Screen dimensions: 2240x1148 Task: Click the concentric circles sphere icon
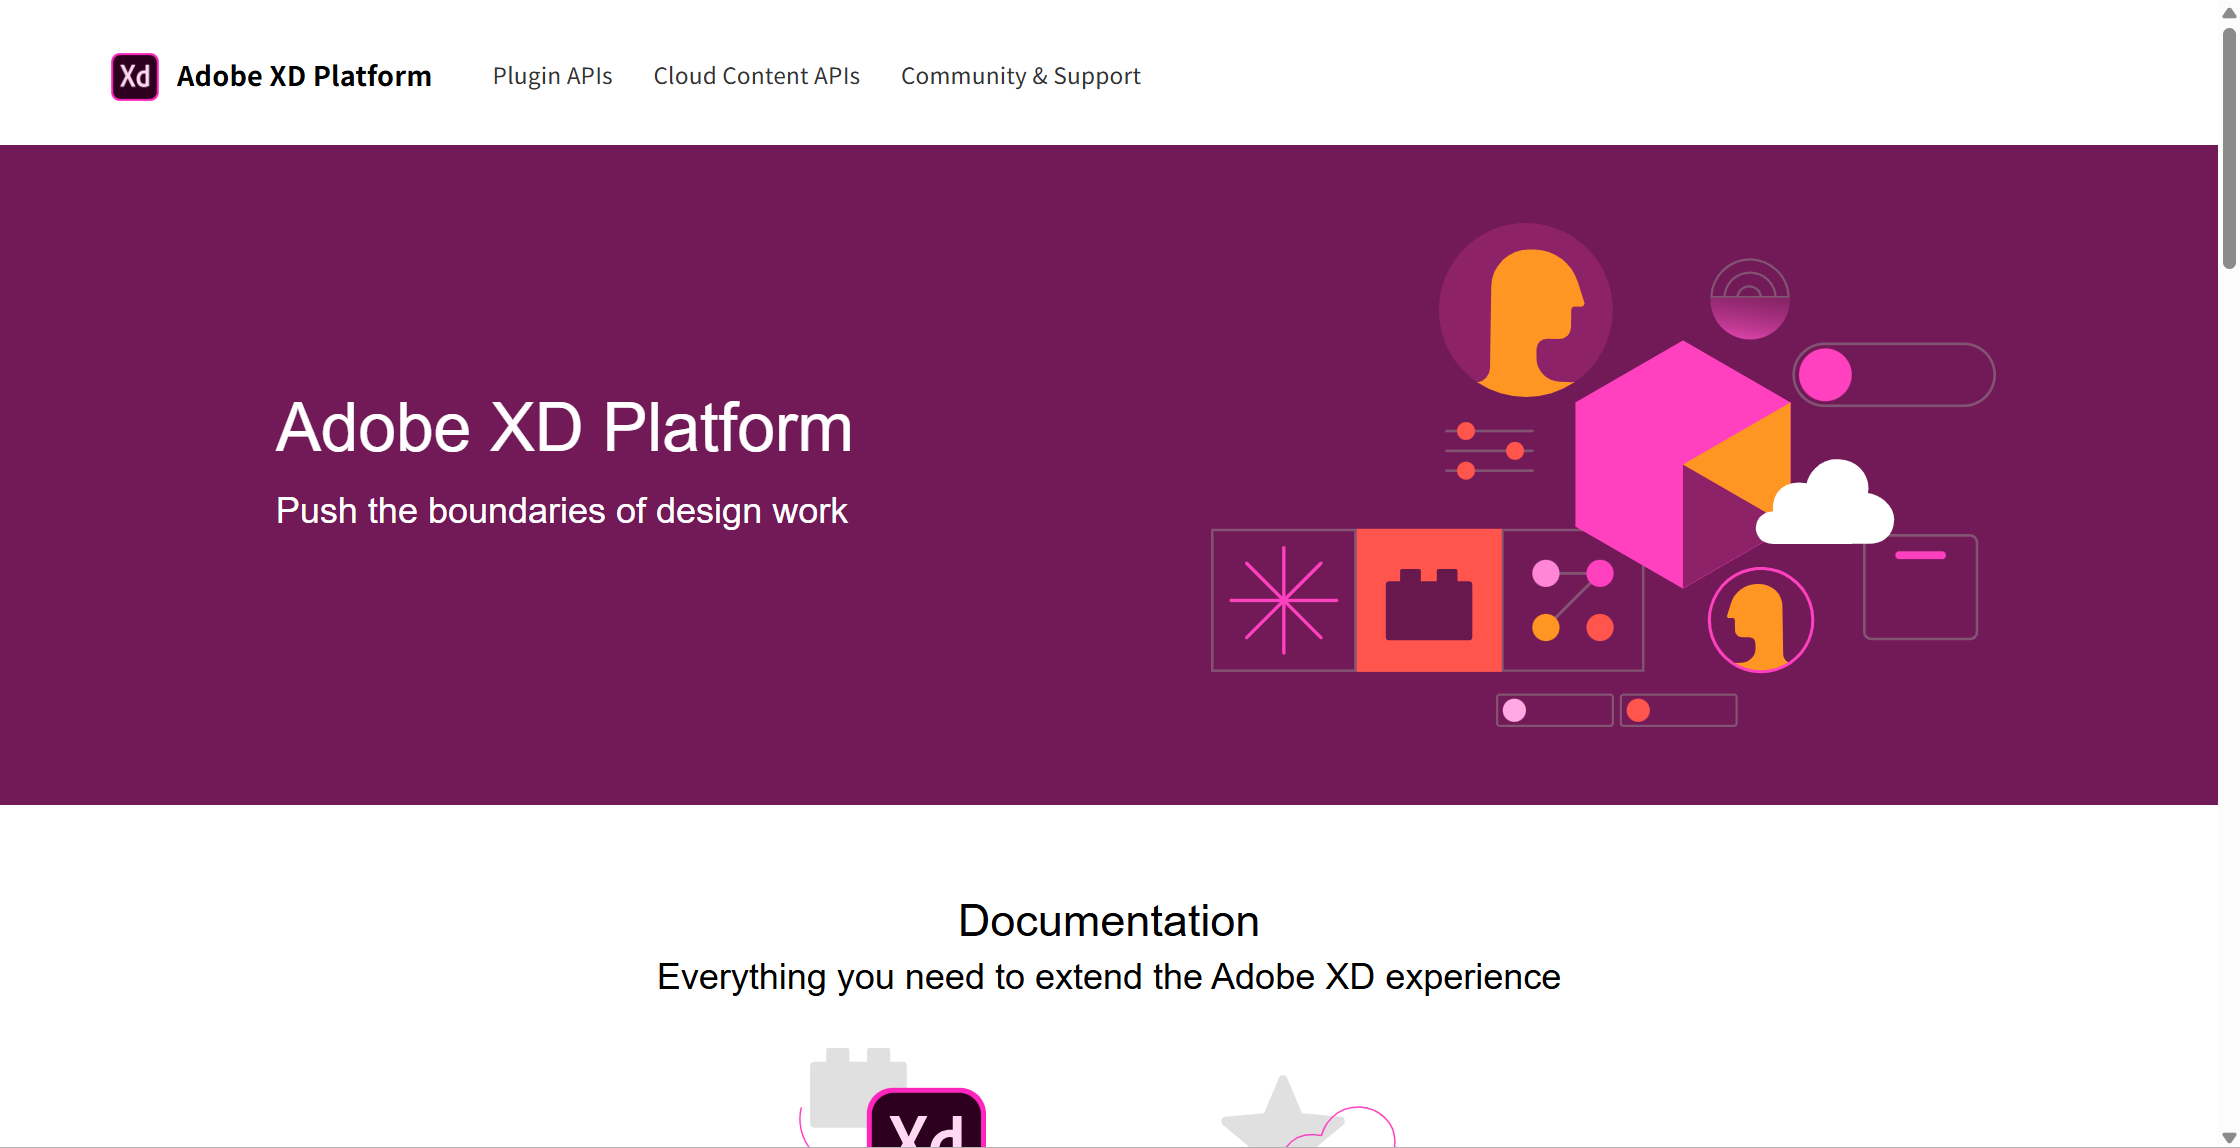(x=1749, y=299)
